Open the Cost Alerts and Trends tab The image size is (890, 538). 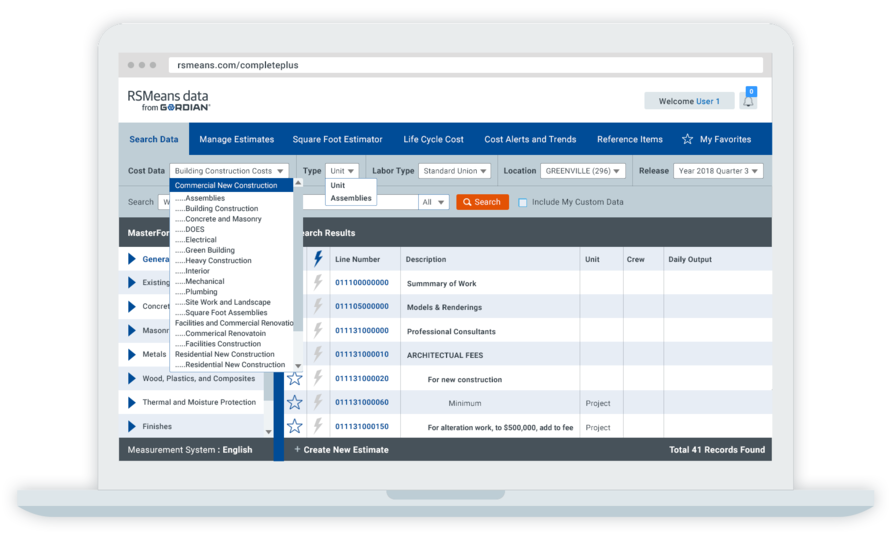click(x=530, y=139)
